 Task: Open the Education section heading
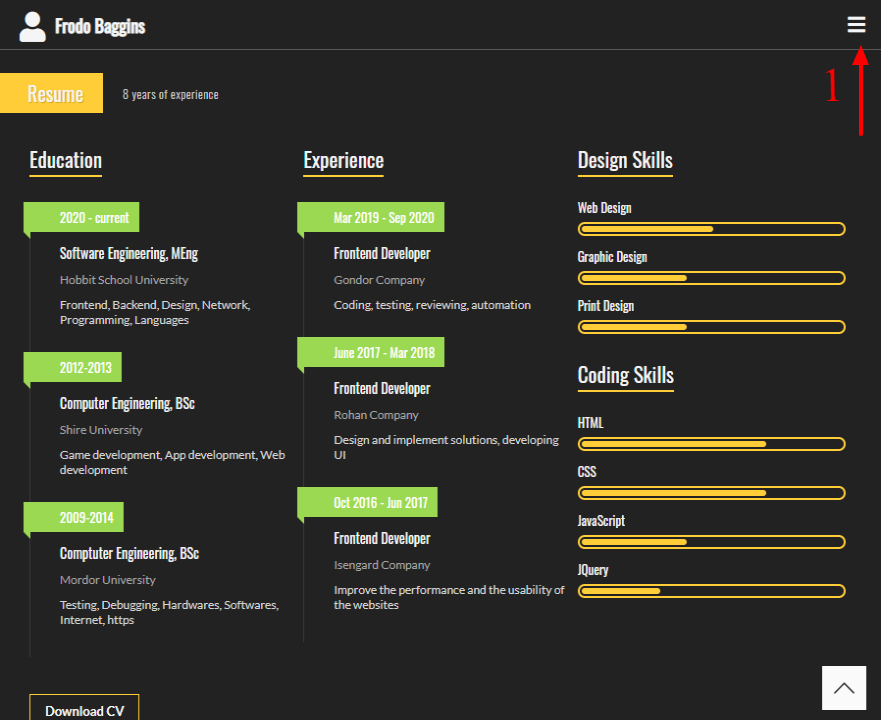coord(65,160)
